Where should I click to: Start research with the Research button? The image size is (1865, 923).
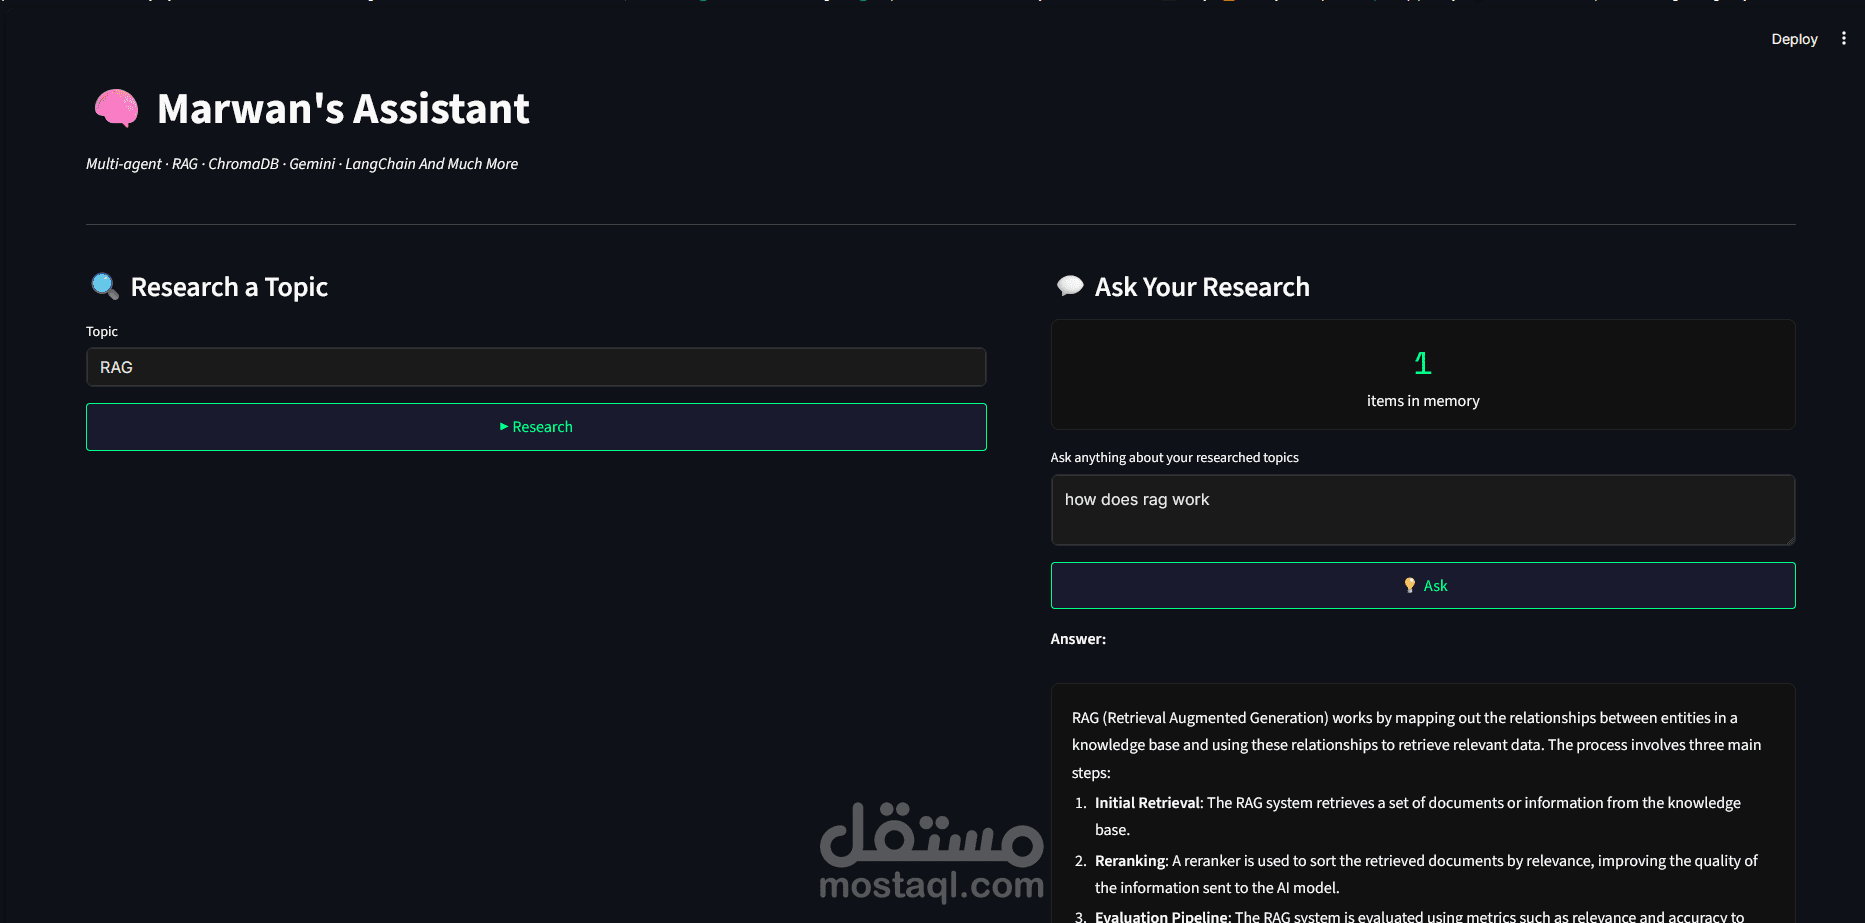coord(536,427)
